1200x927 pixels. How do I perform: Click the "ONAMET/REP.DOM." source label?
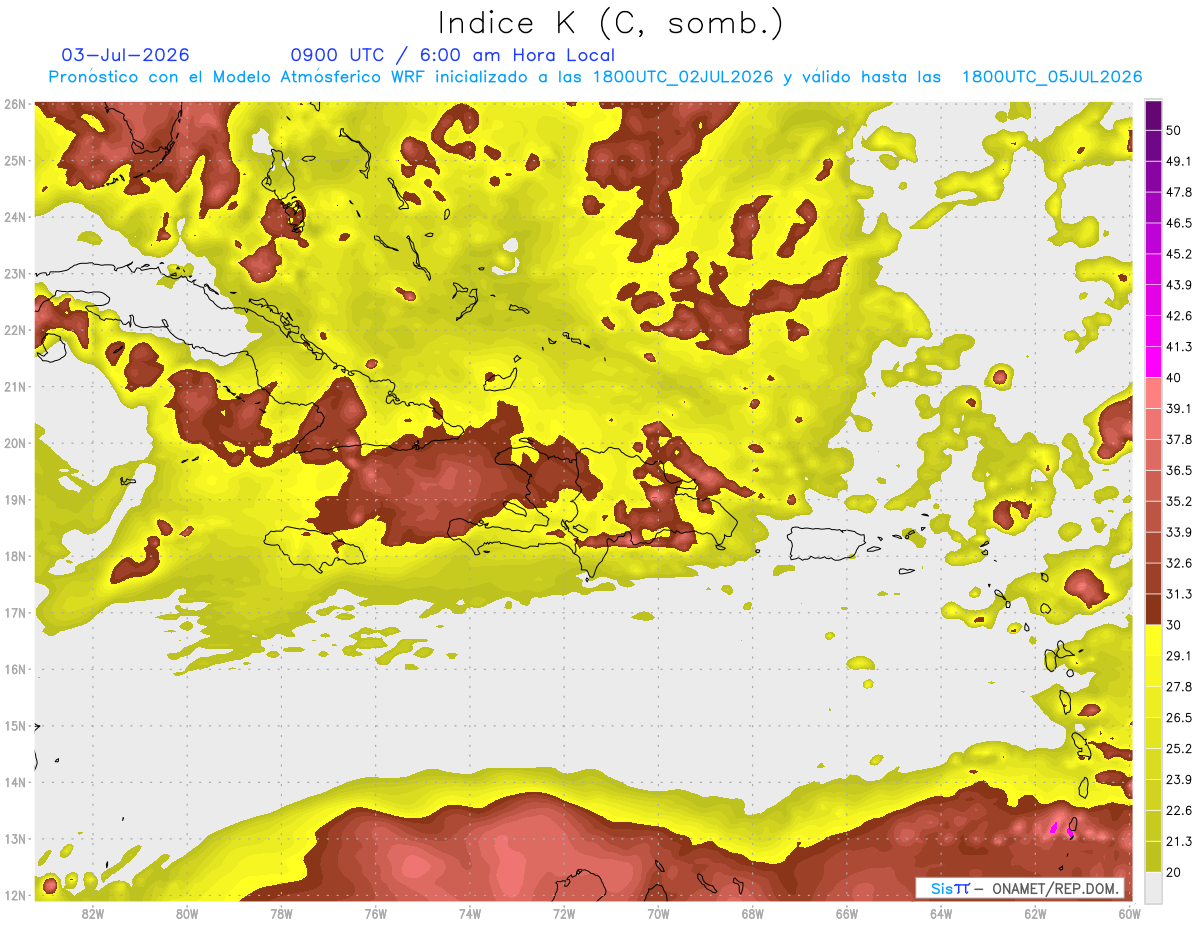(x=1054, y=888)
